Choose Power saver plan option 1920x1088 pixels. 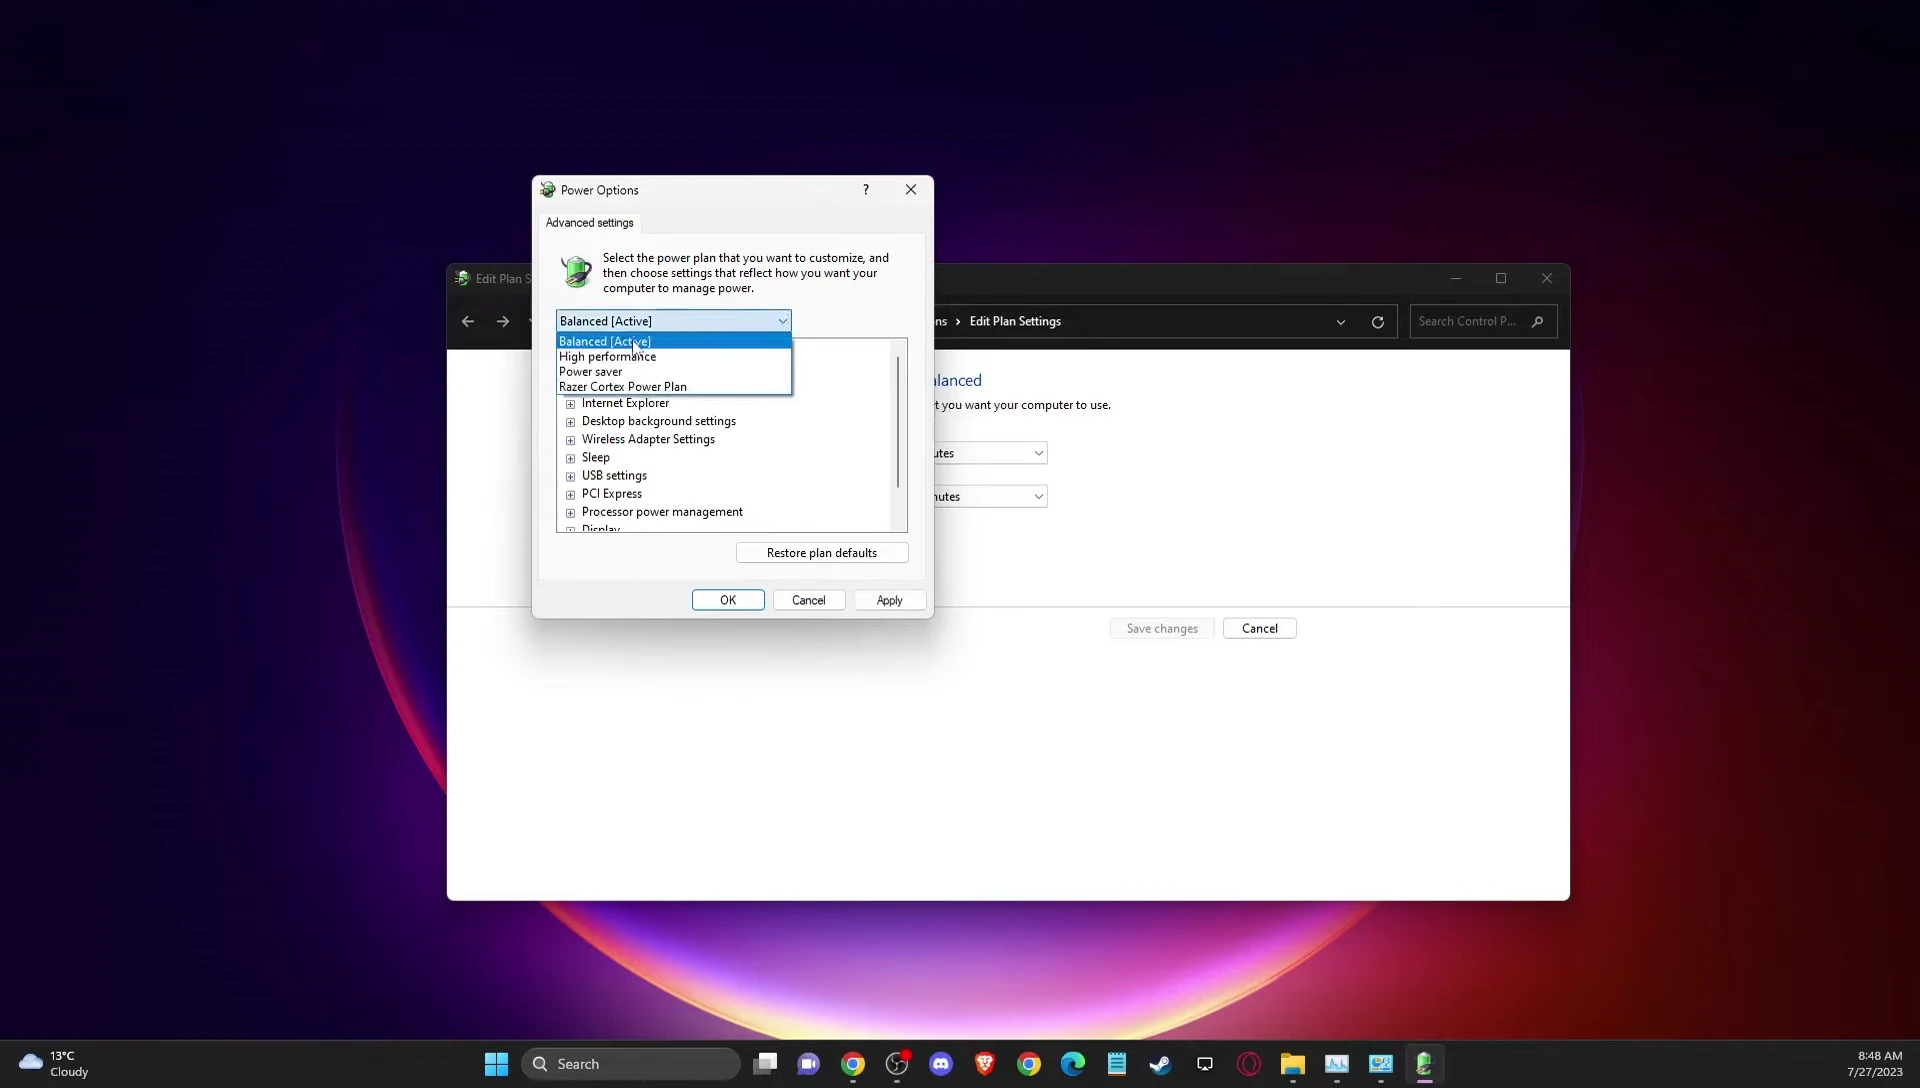tap(673, 372)
